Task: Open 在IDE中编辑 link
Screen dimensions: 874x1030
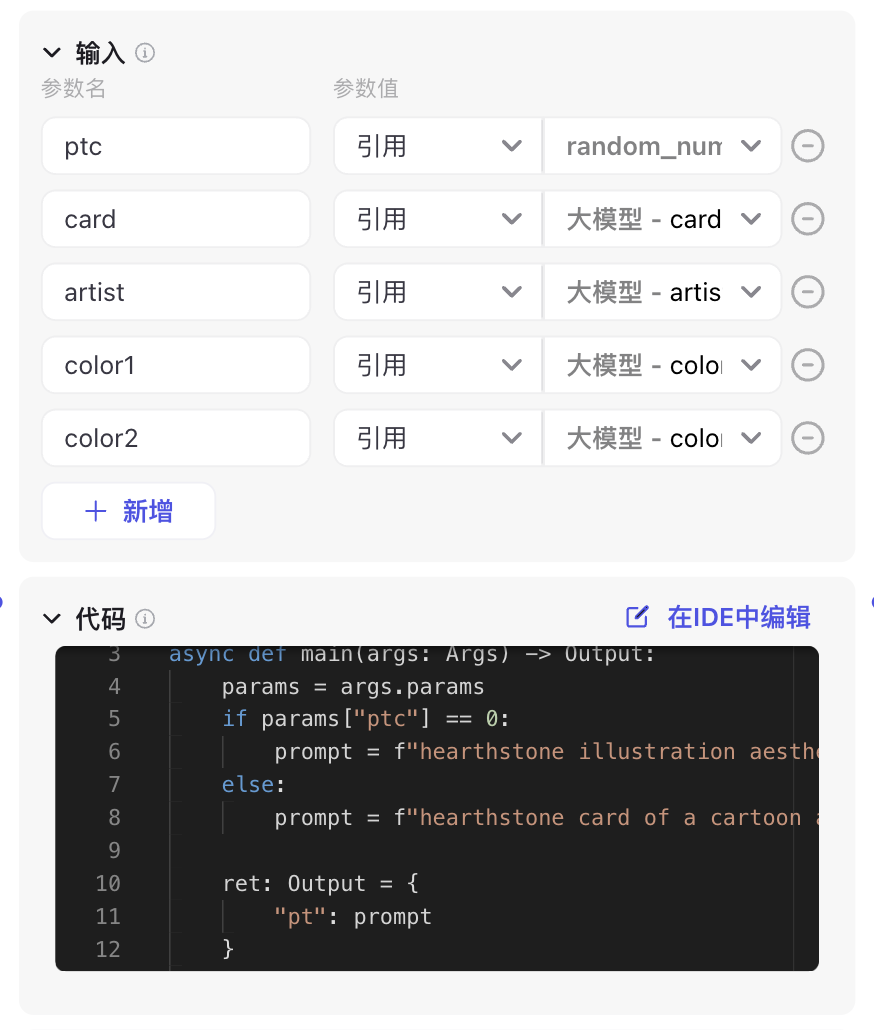Action: tap(739, 617)
